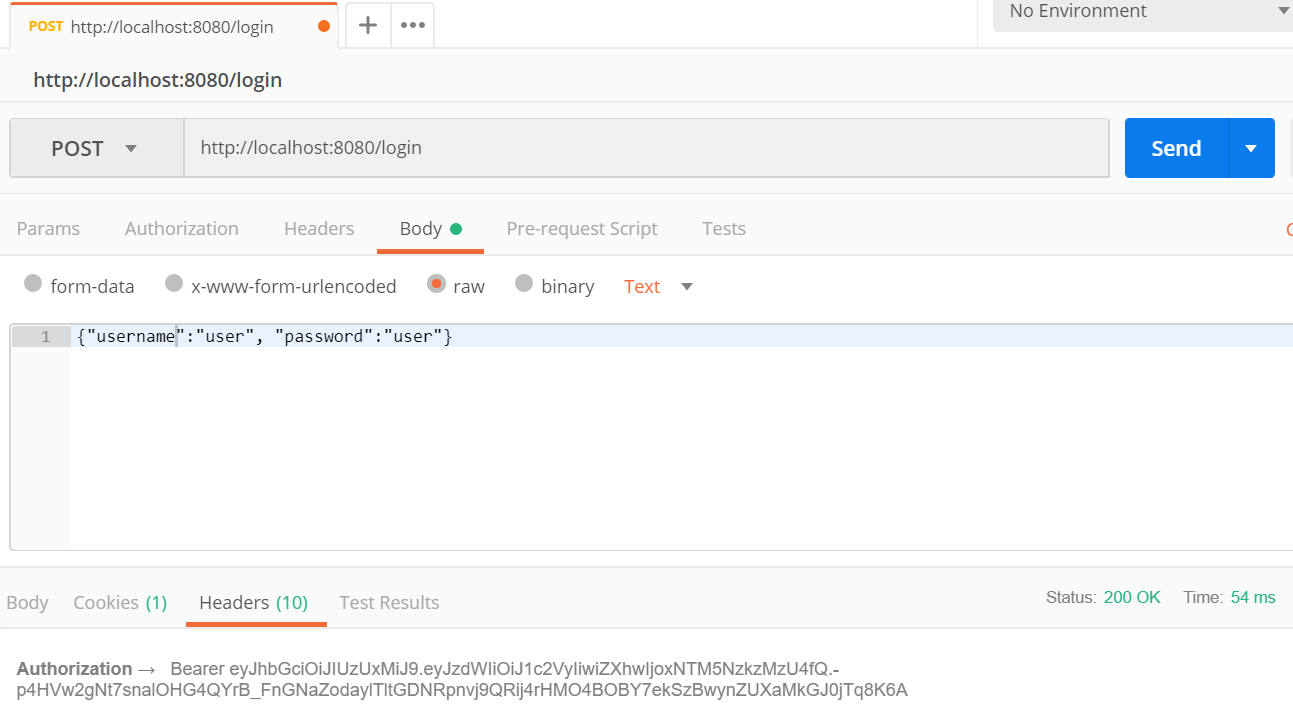Open the No Environment dropdown
Screen dimensions: 1293x728
point(1140,12)
